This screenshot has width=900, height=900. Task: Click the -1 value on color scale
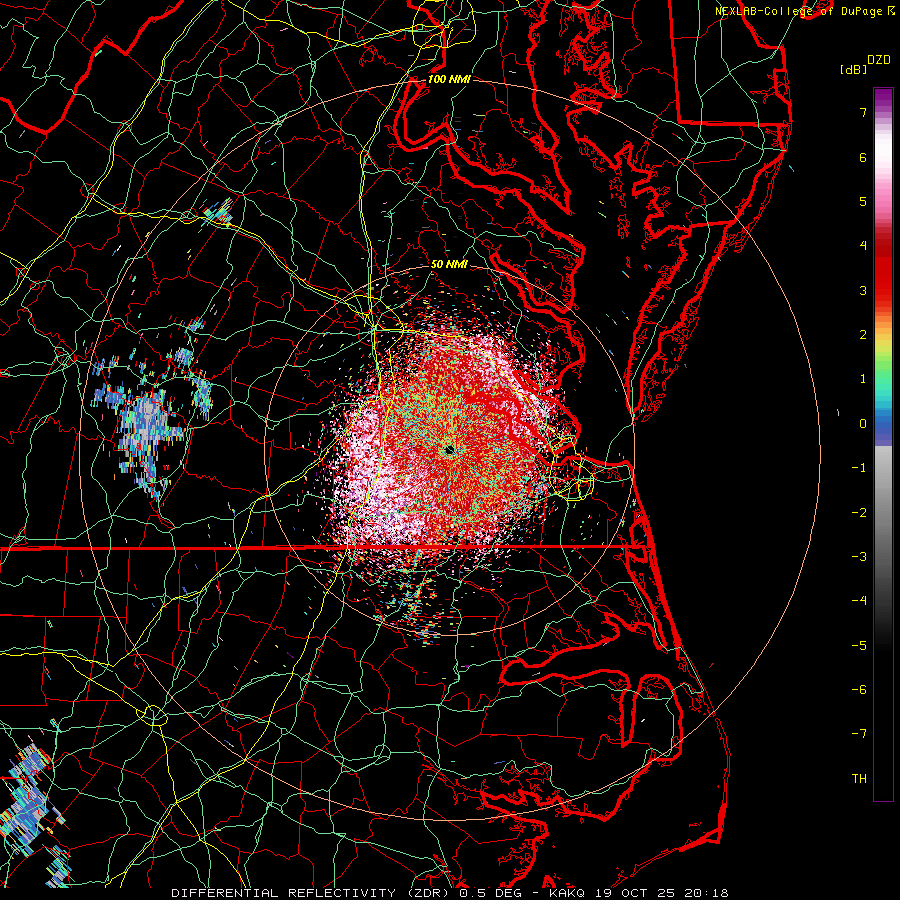point(859,468)
